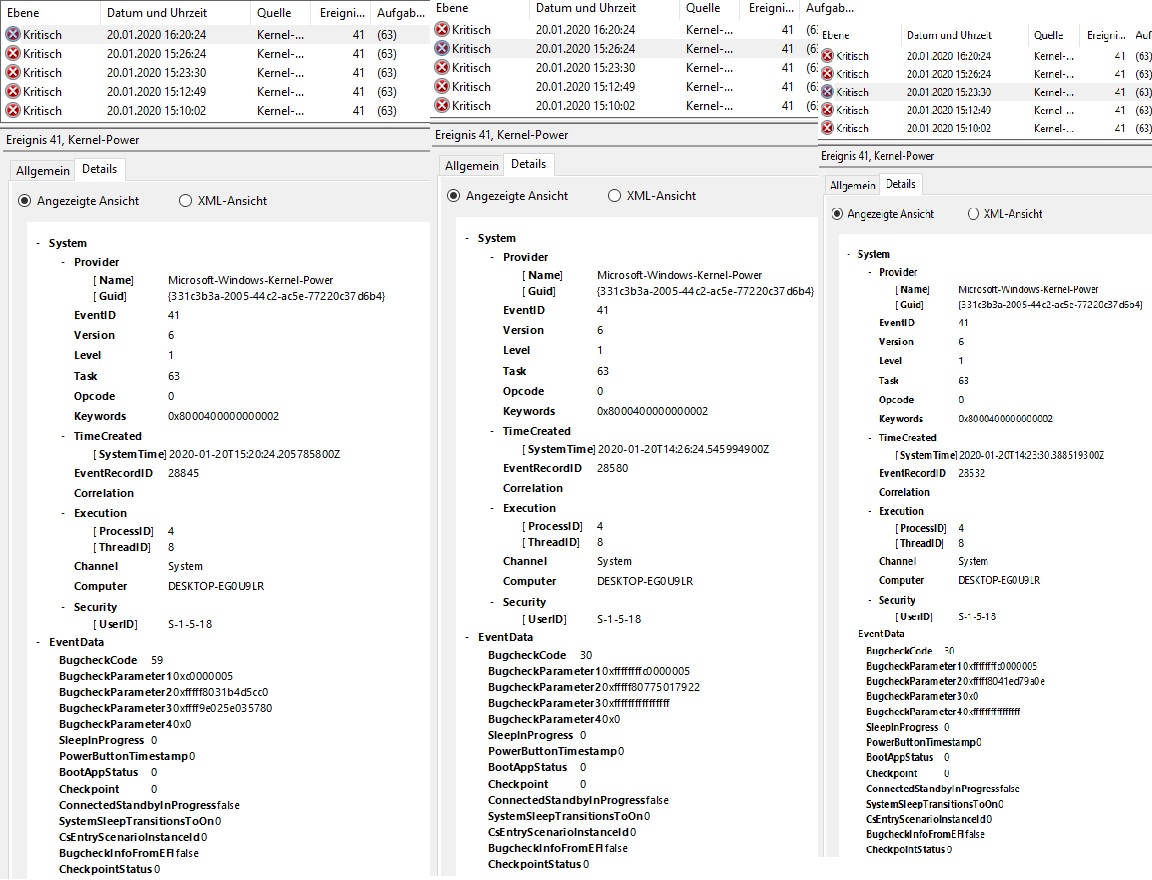Sort by Ebene column in left screenshot
1152x880 pixels.
pyautogui.click(x=50, y=12)
